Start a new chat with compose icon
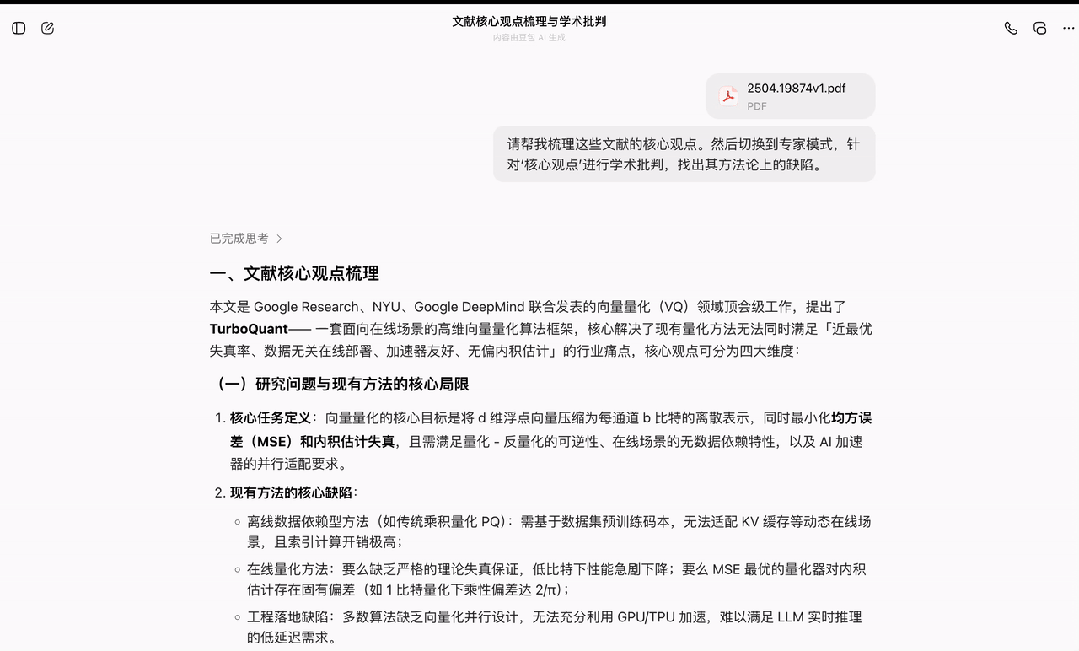Screen dimensions: 1079x651 (47, 28)
